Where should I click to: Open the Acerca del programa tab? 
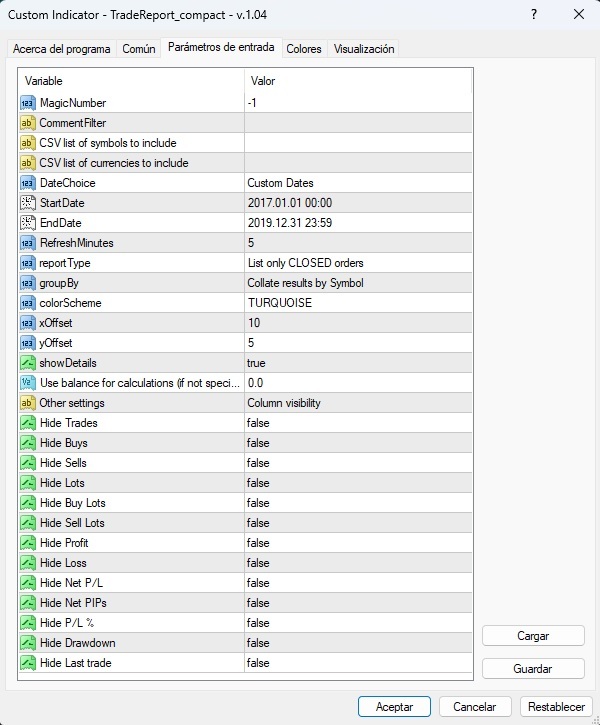61,49
